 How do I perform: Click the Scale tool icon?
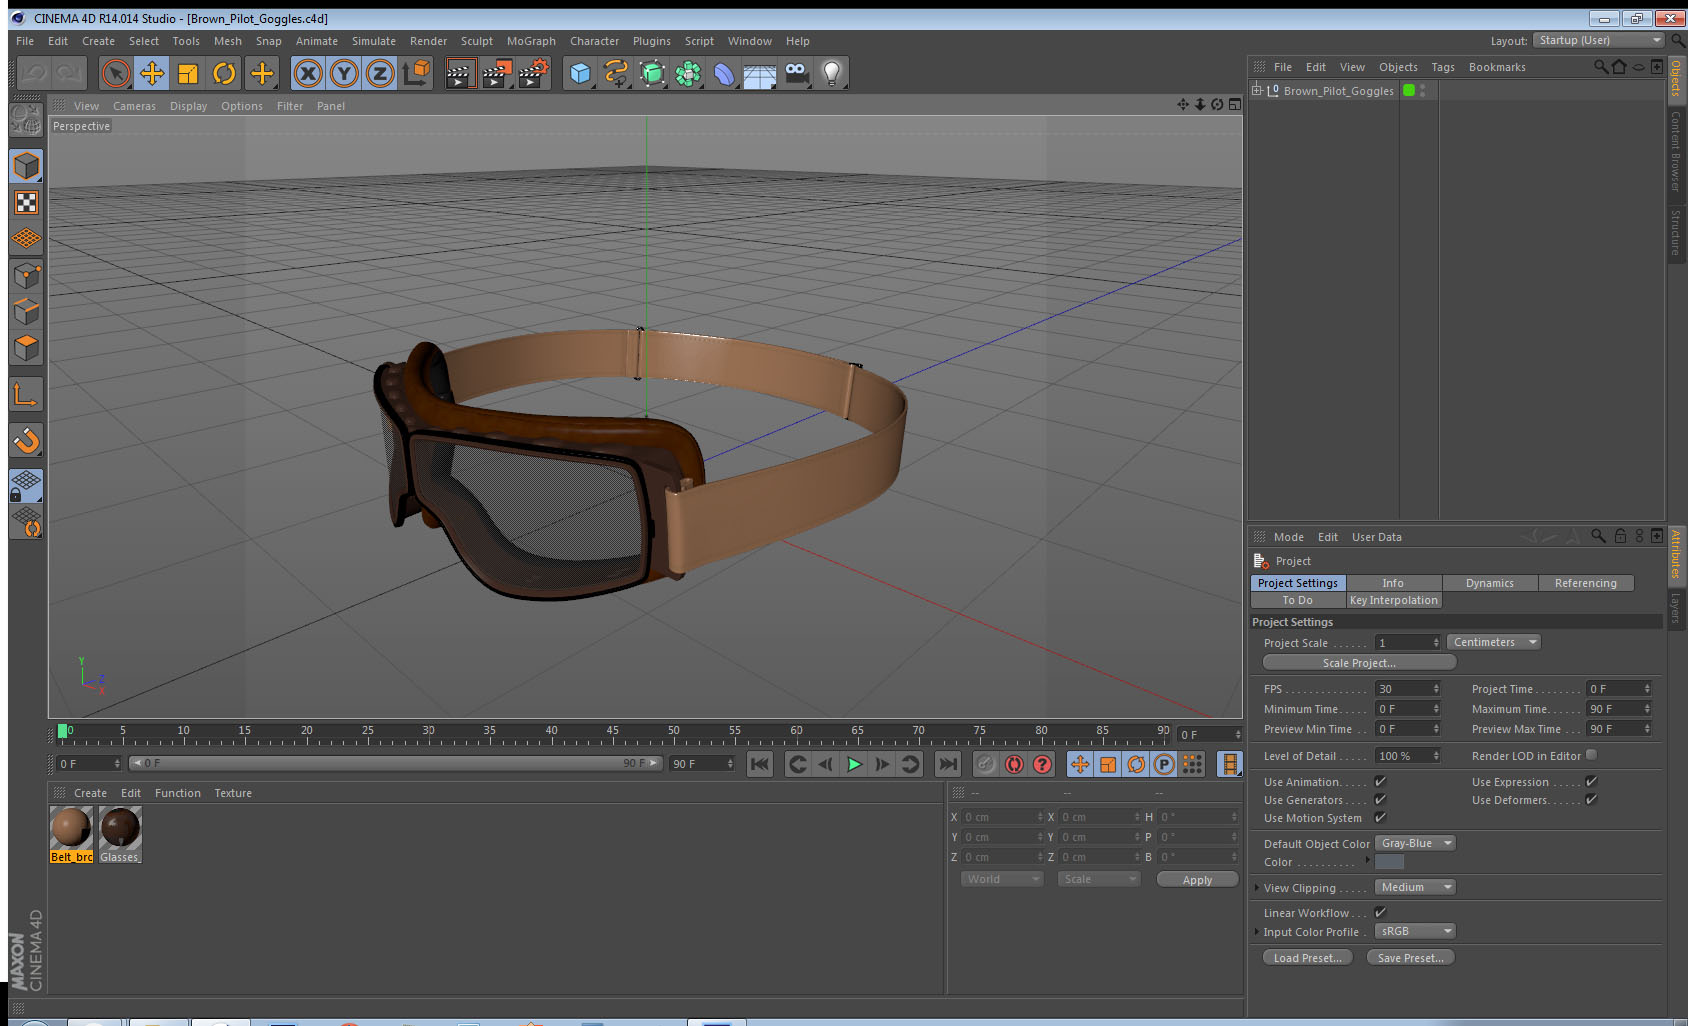[188, 73]
